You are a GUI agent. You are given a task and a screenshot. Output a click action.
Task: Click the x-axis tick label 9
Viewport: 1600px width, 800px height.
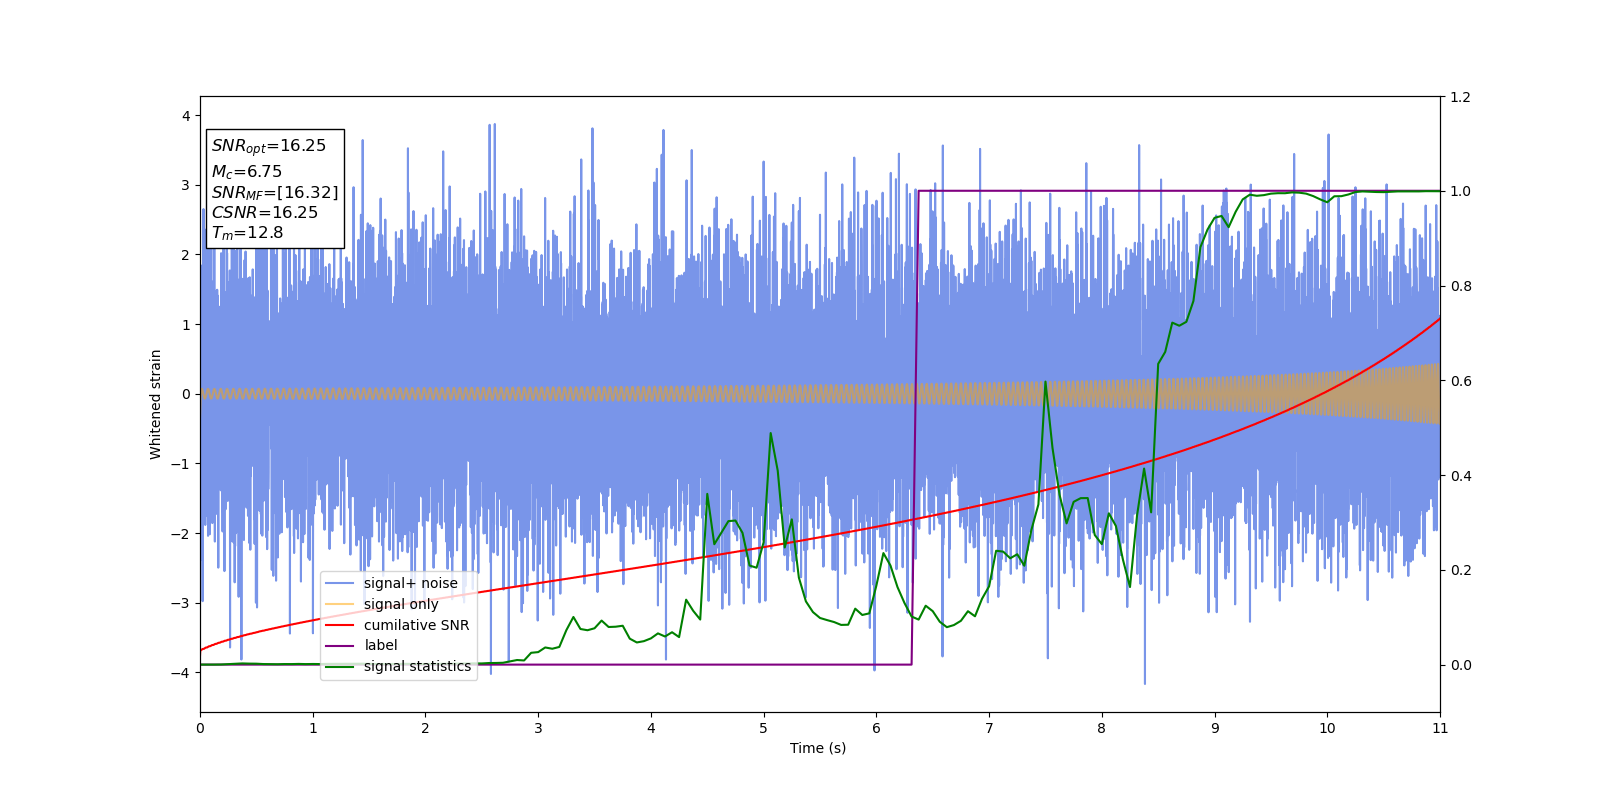click(1215, 728)
